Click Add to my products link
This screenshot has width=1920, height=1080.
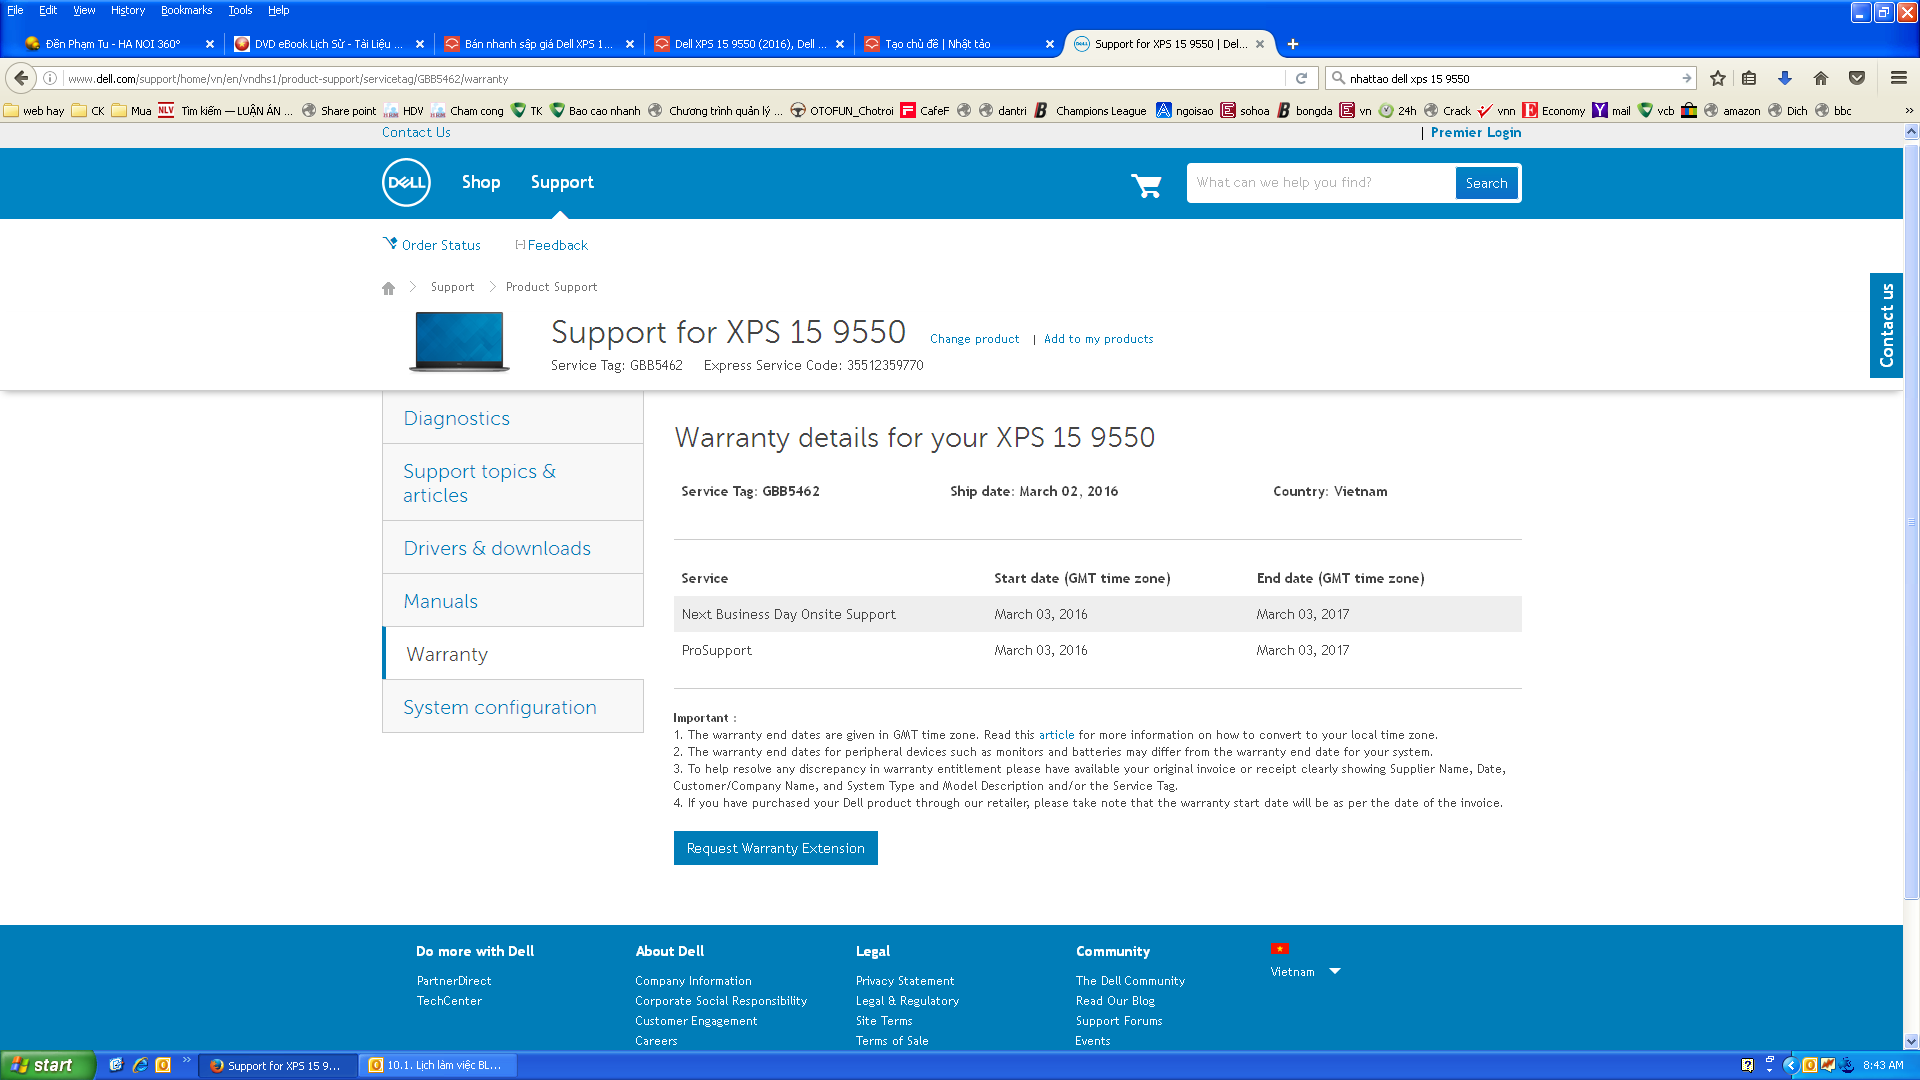(1098, 339)
